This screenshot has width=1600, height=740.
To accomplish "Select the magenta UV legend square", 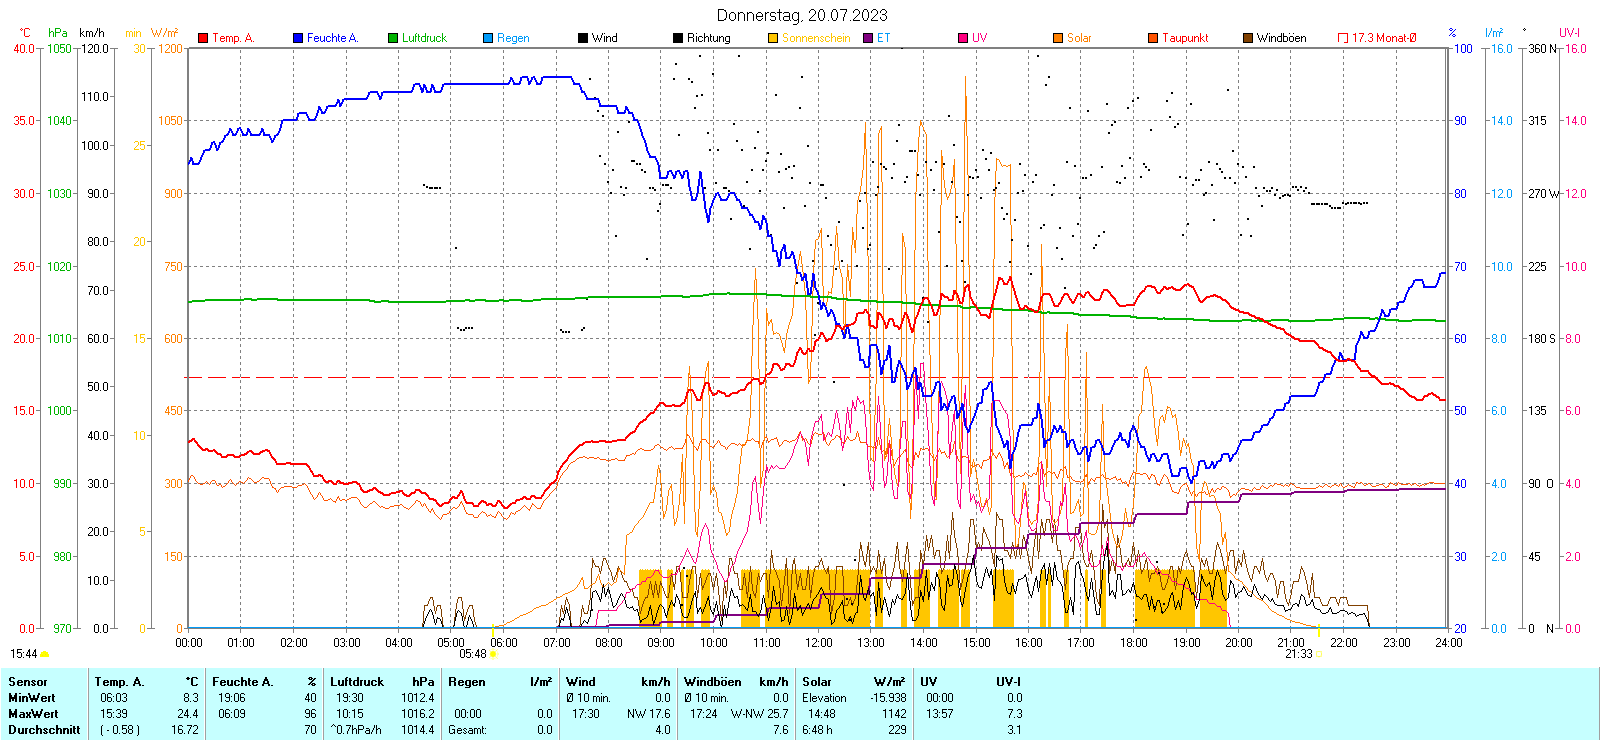I will pyautogui.click(x=963, y=38).
